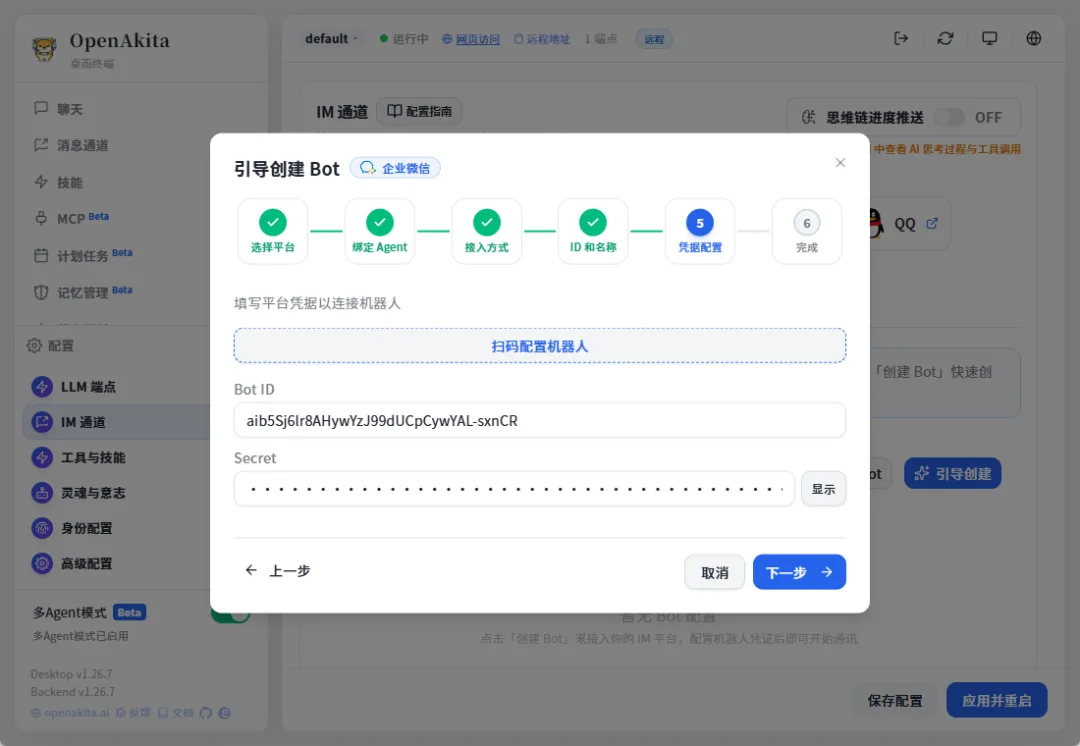This screenshot has height=746, width=1080.
Task: Click 下一步 to continue
Action: coord(799,572)
